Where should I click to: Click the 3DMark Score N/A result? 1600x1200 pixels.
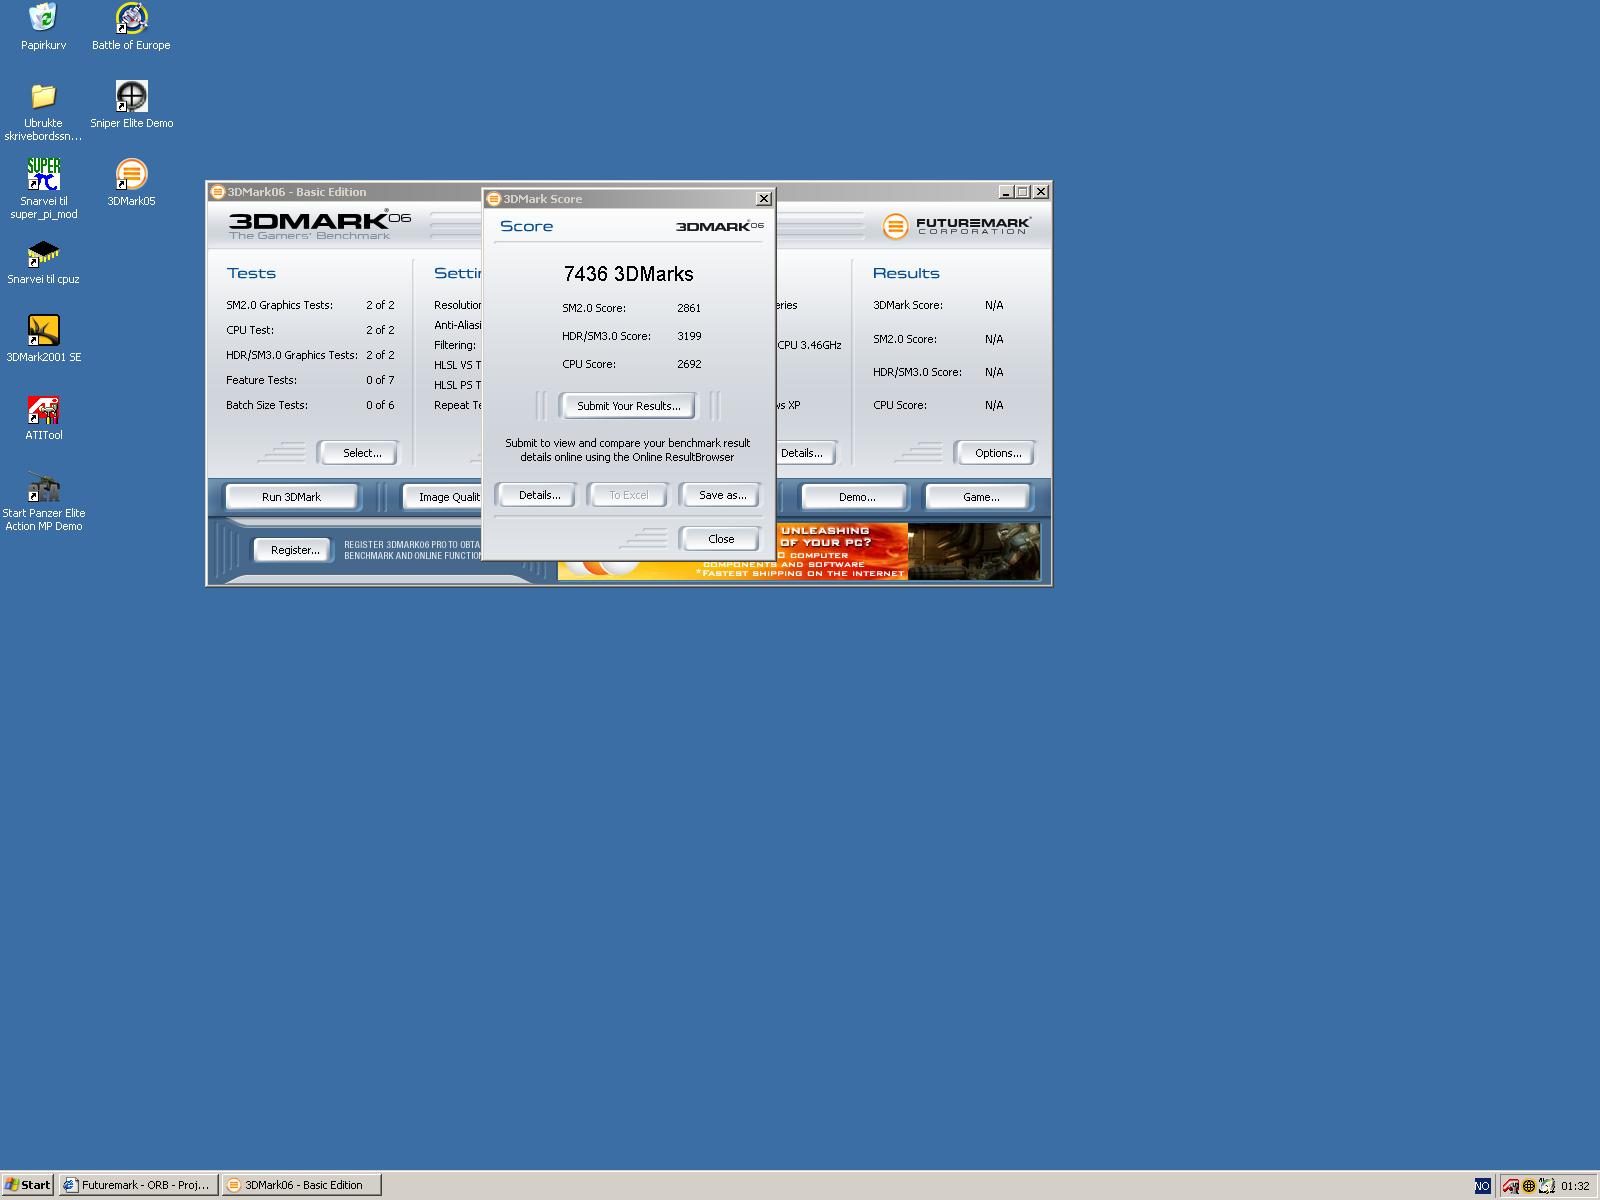[x=994, y=305]
